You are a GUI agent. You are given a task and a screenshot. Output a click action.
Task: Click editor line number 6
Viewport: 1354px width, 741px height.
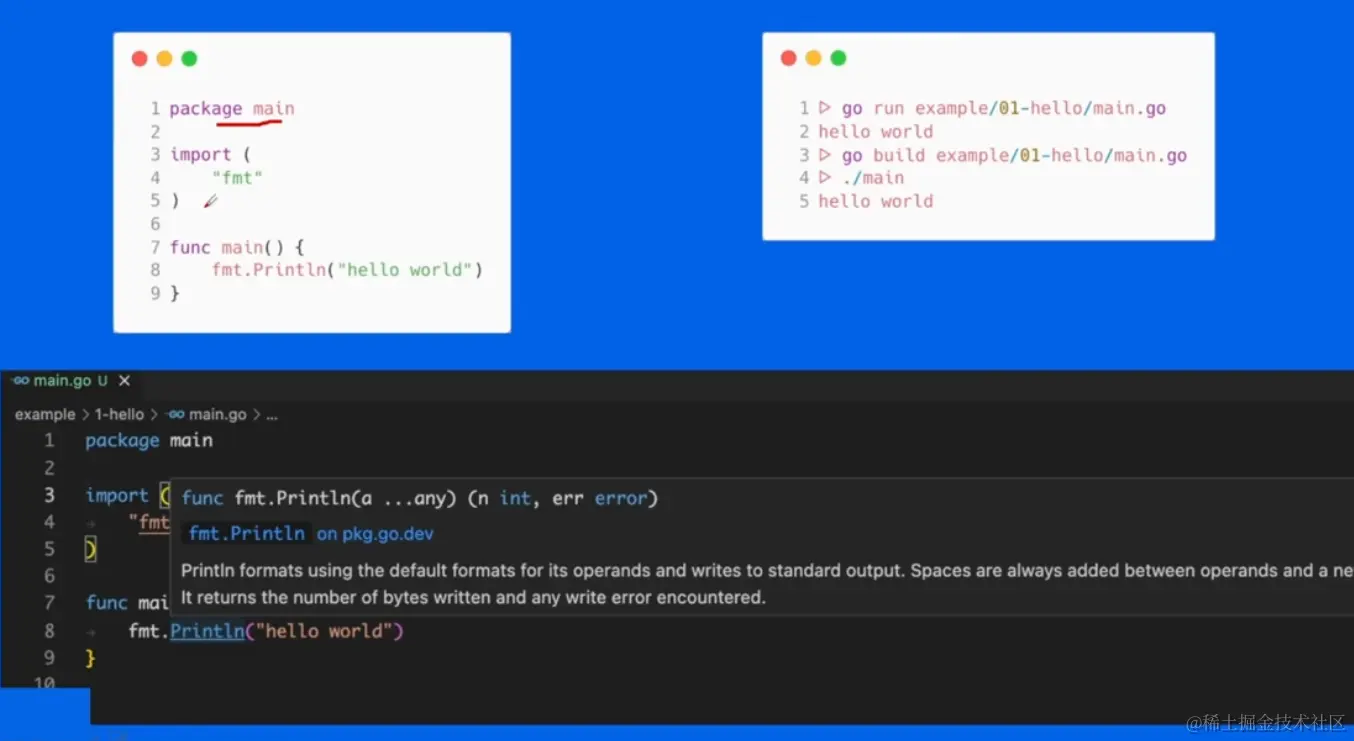click(49, 576)
